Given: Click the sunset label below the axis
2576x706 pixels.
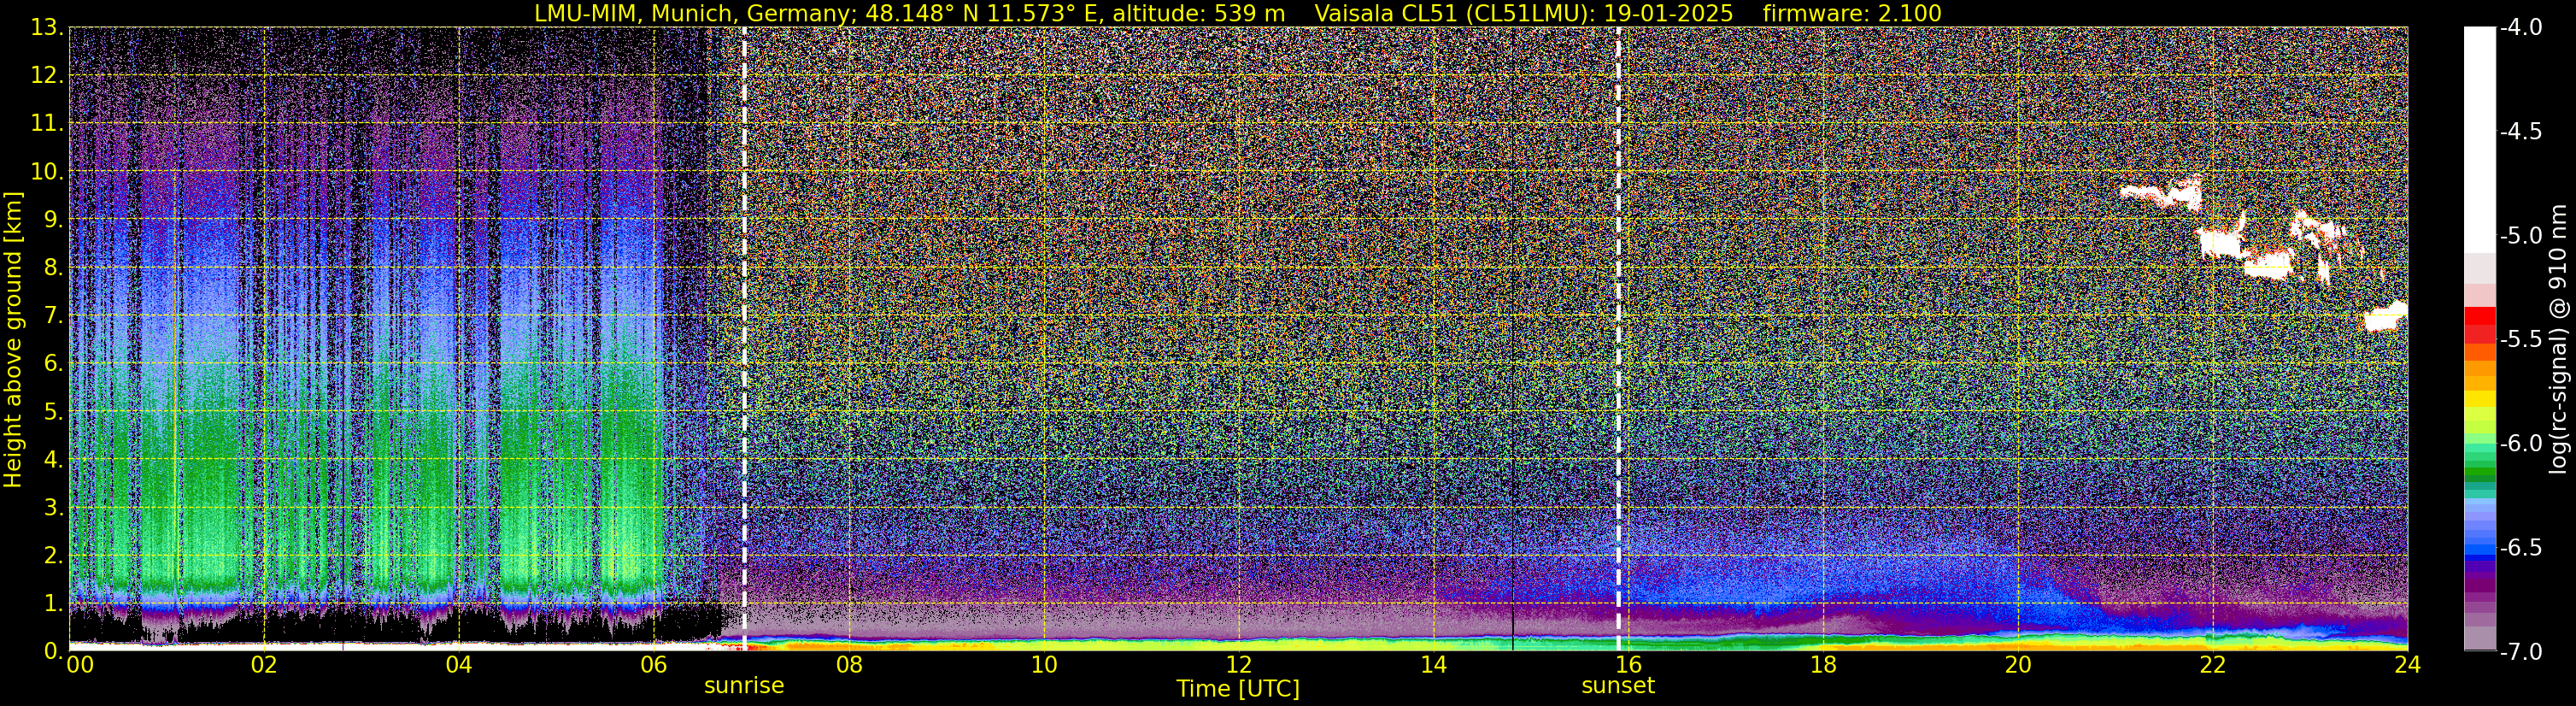Looking at the screenshot, I should [x=1618, y=686].
